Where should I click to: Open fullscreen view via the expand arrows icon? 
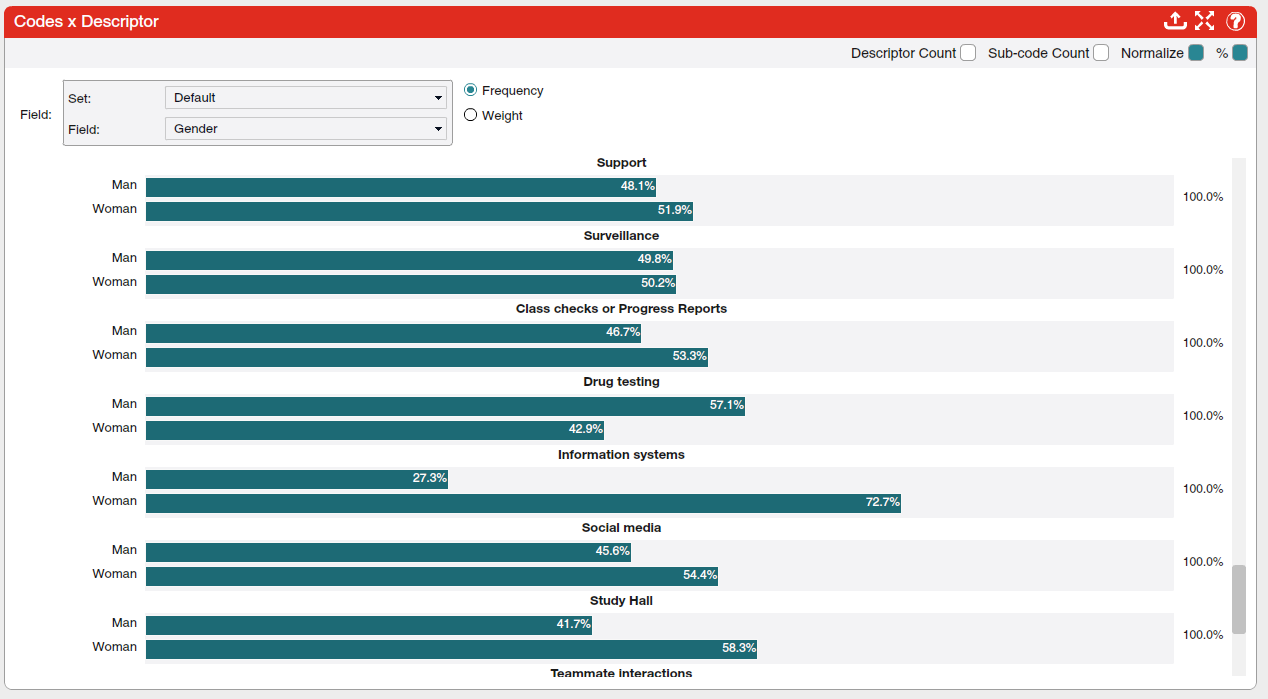point(1204,20)
